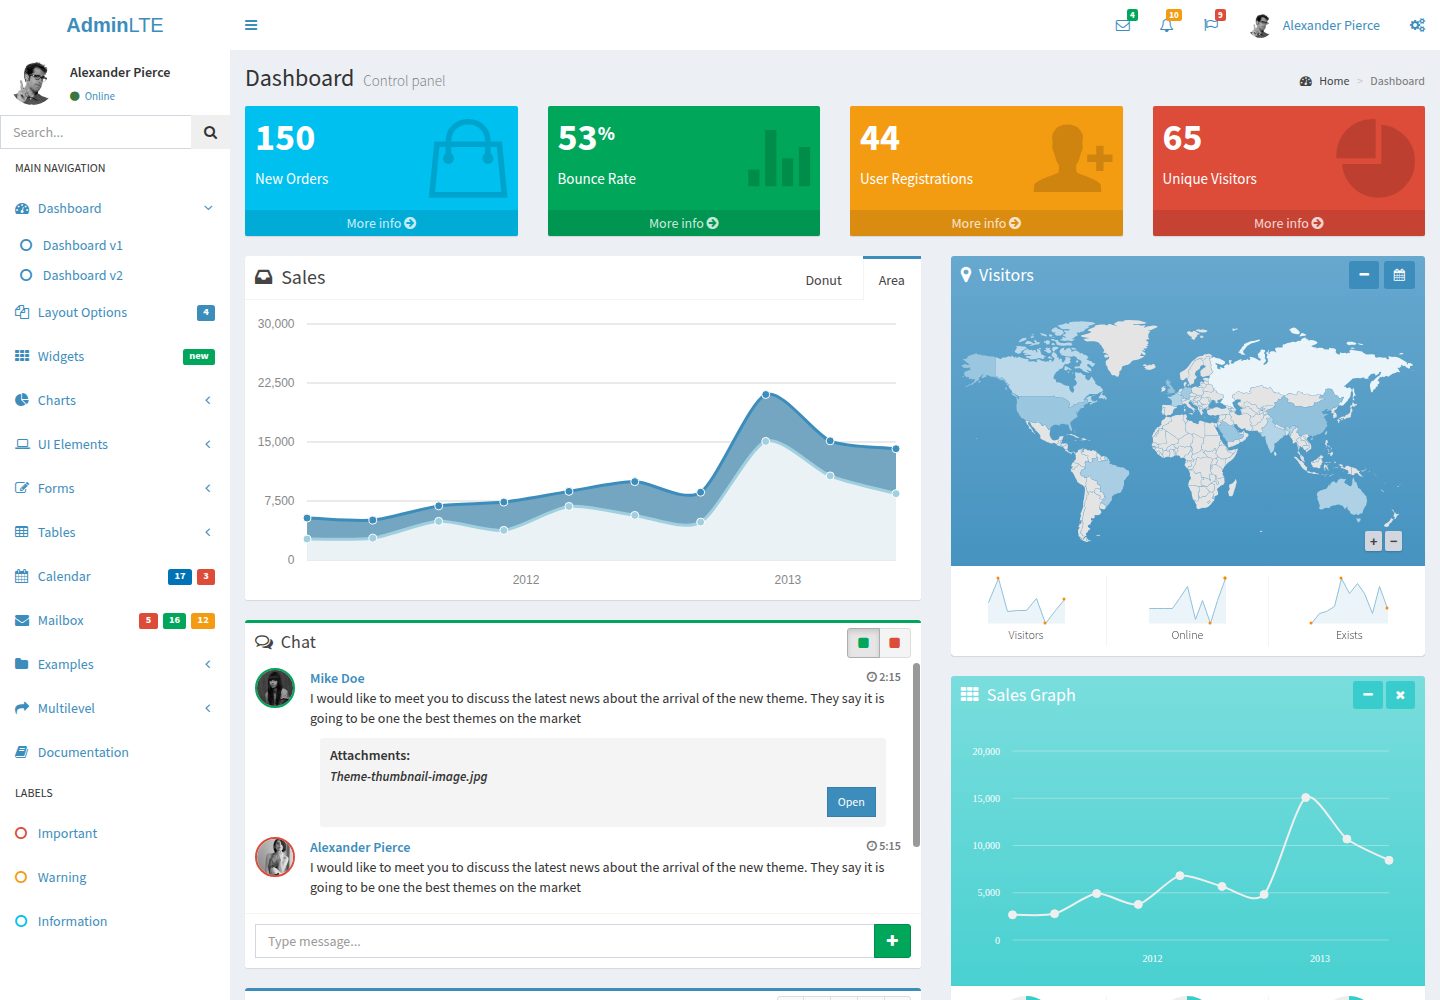Collapse the Visitors map box
Viewport: 1440px width, 1000px height.
click(x=1364, y=275)
